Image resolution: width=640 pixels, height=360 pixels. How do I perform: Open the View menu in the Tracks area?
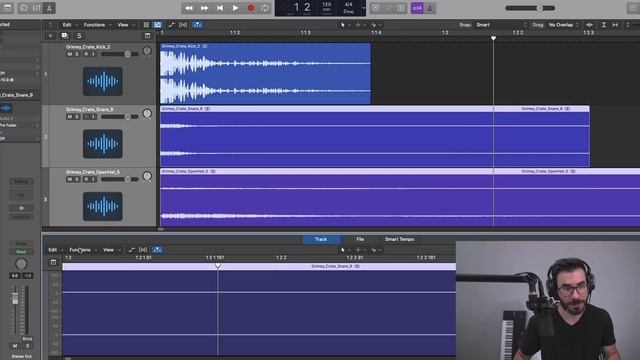point(123,25)
